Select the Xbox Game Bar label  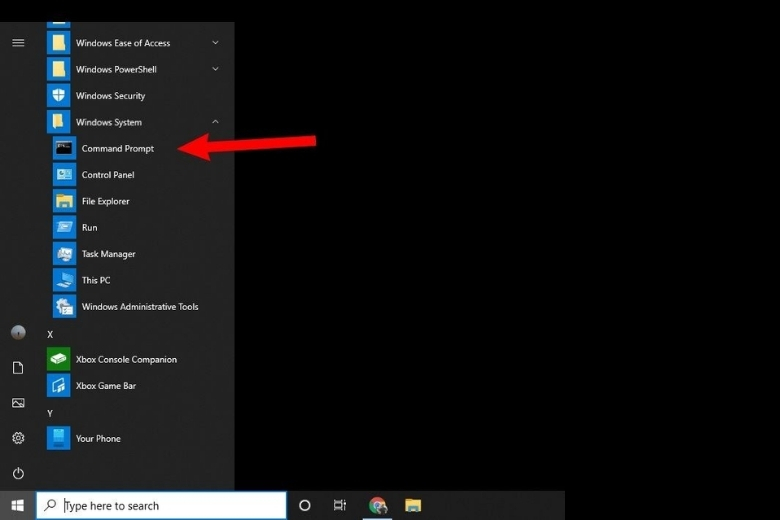[x=105, y=386]
